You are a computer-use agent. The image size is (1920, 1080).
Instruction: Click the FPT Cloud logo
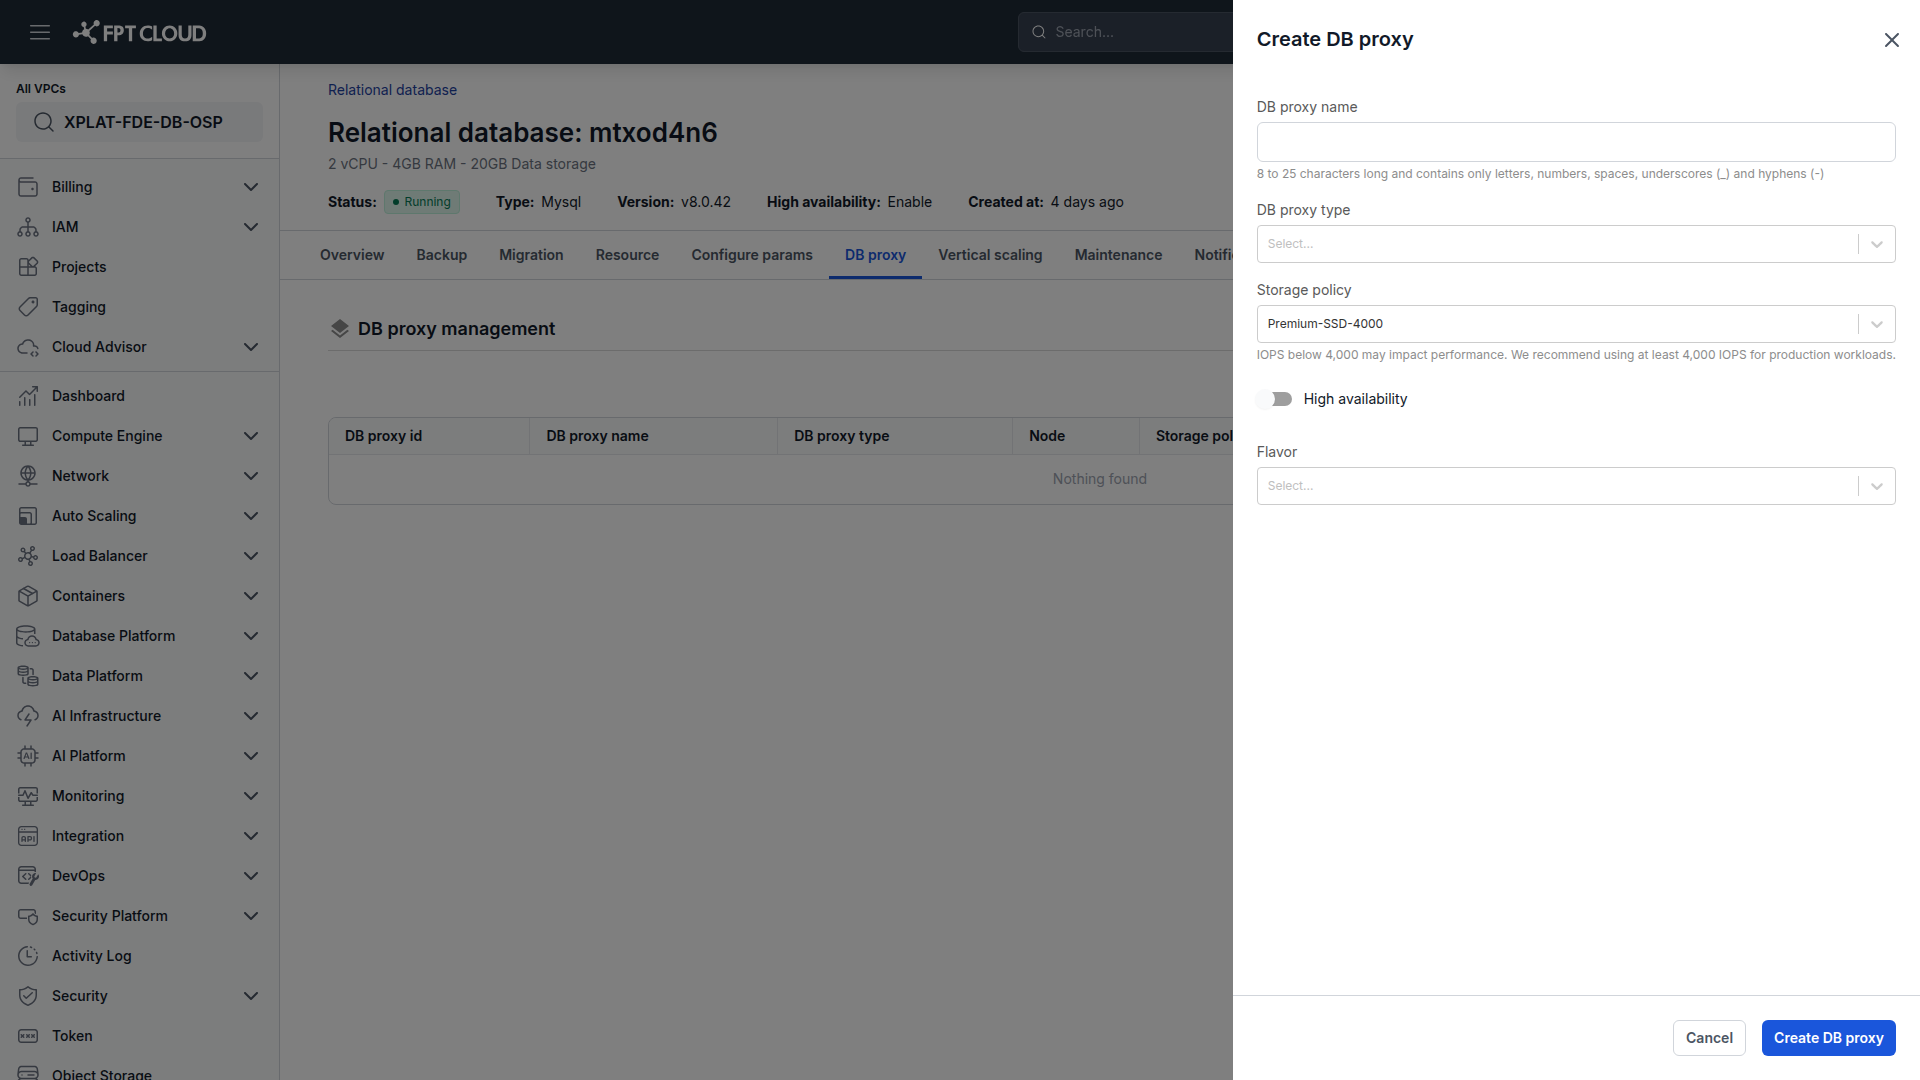tap(140, 32)
